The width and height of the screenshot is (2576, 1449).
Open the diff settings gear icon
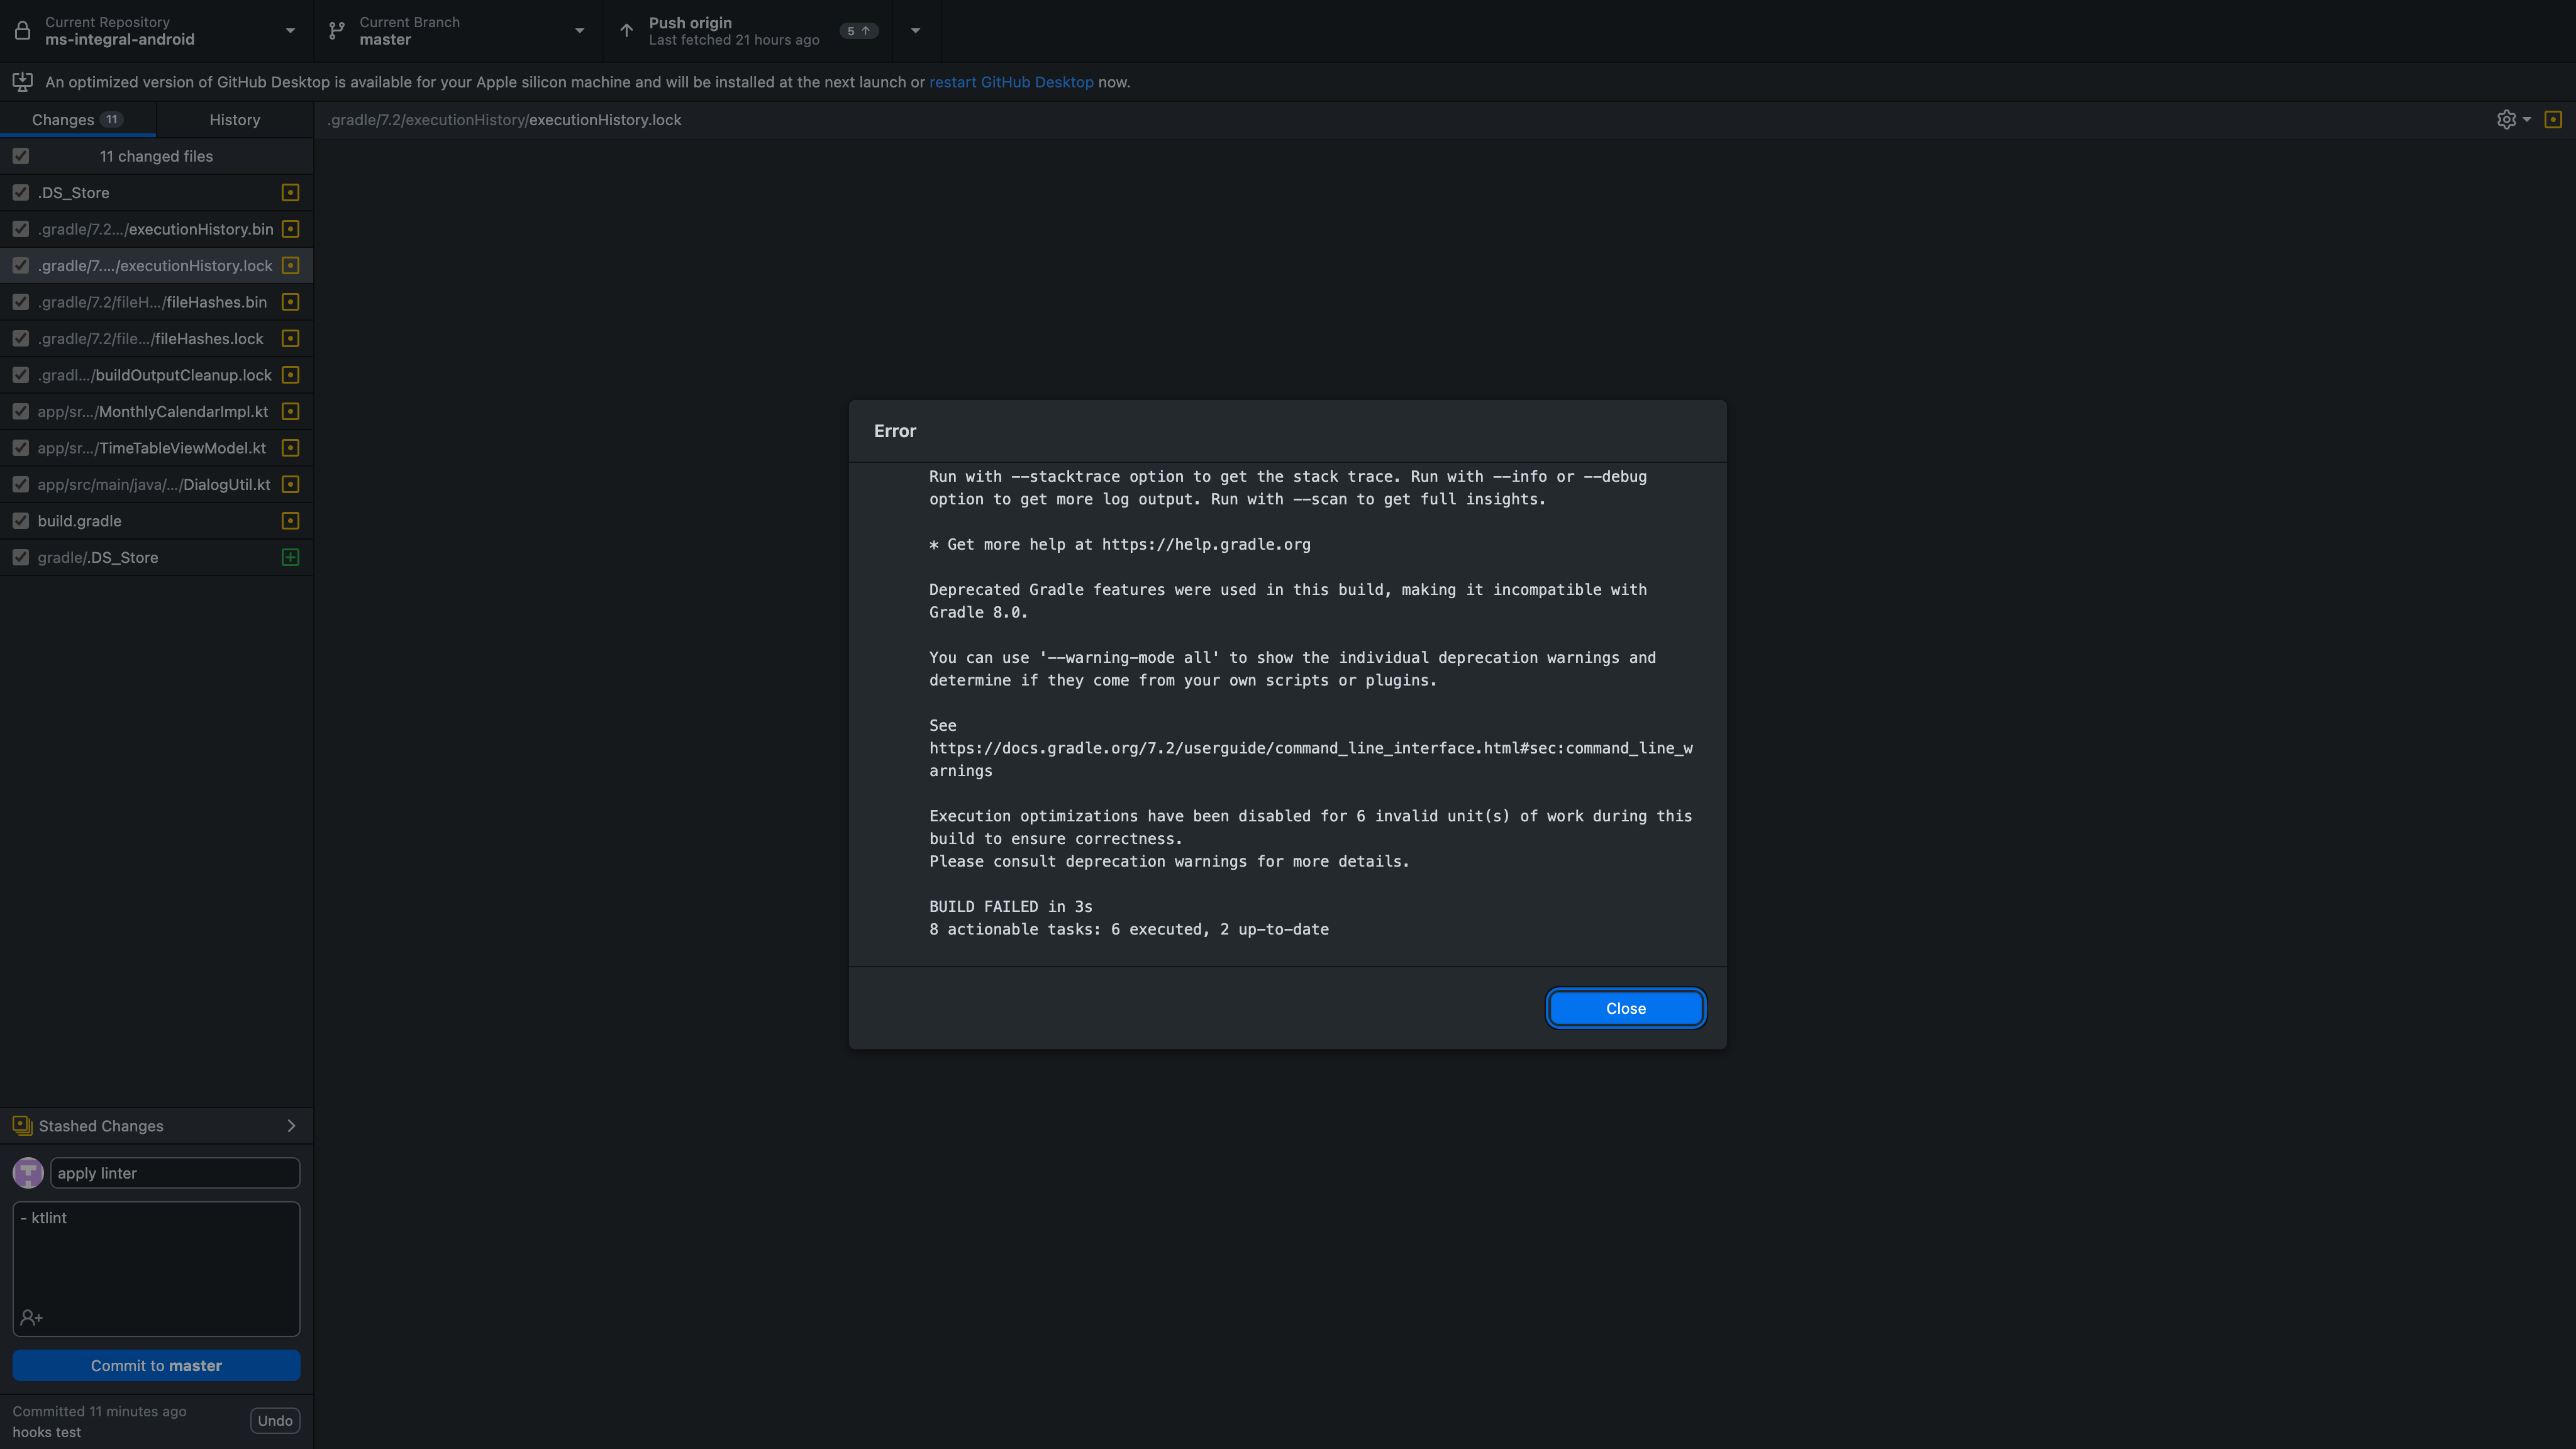pyautogui.click(x=2506, y=120)
